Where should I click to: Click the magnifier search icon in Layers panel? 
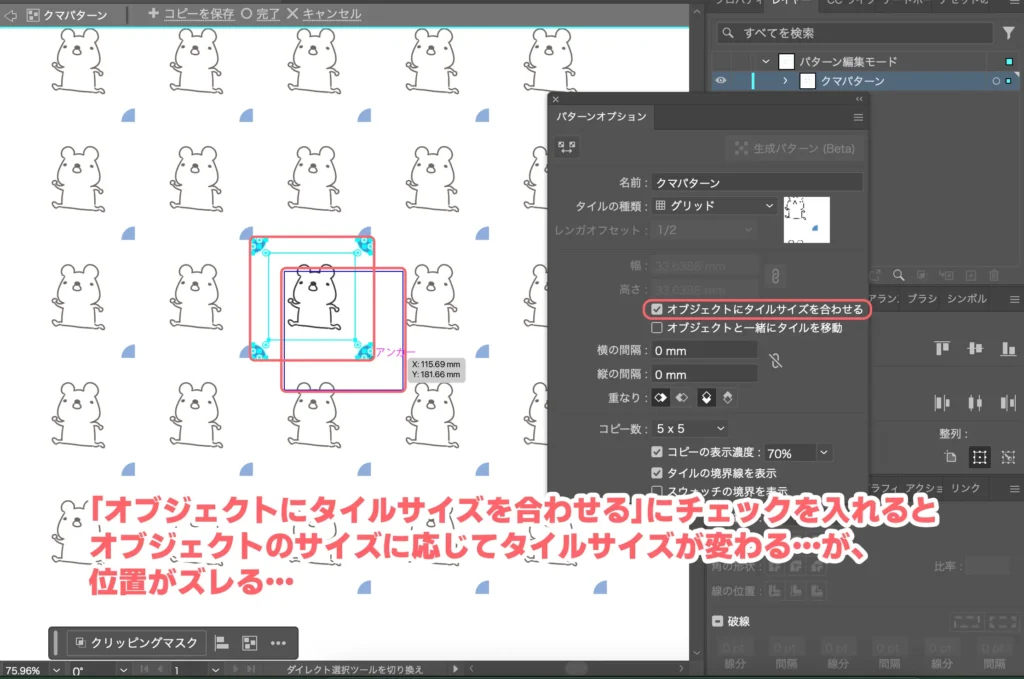pos(728,32)
